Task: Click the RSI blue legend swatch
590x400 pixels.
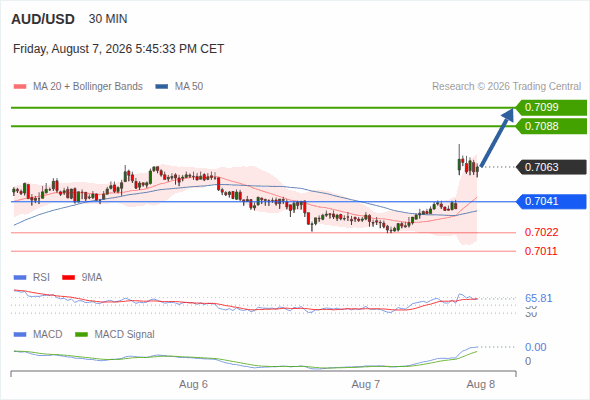Action: pyautogui.click(x=20, y=278)
